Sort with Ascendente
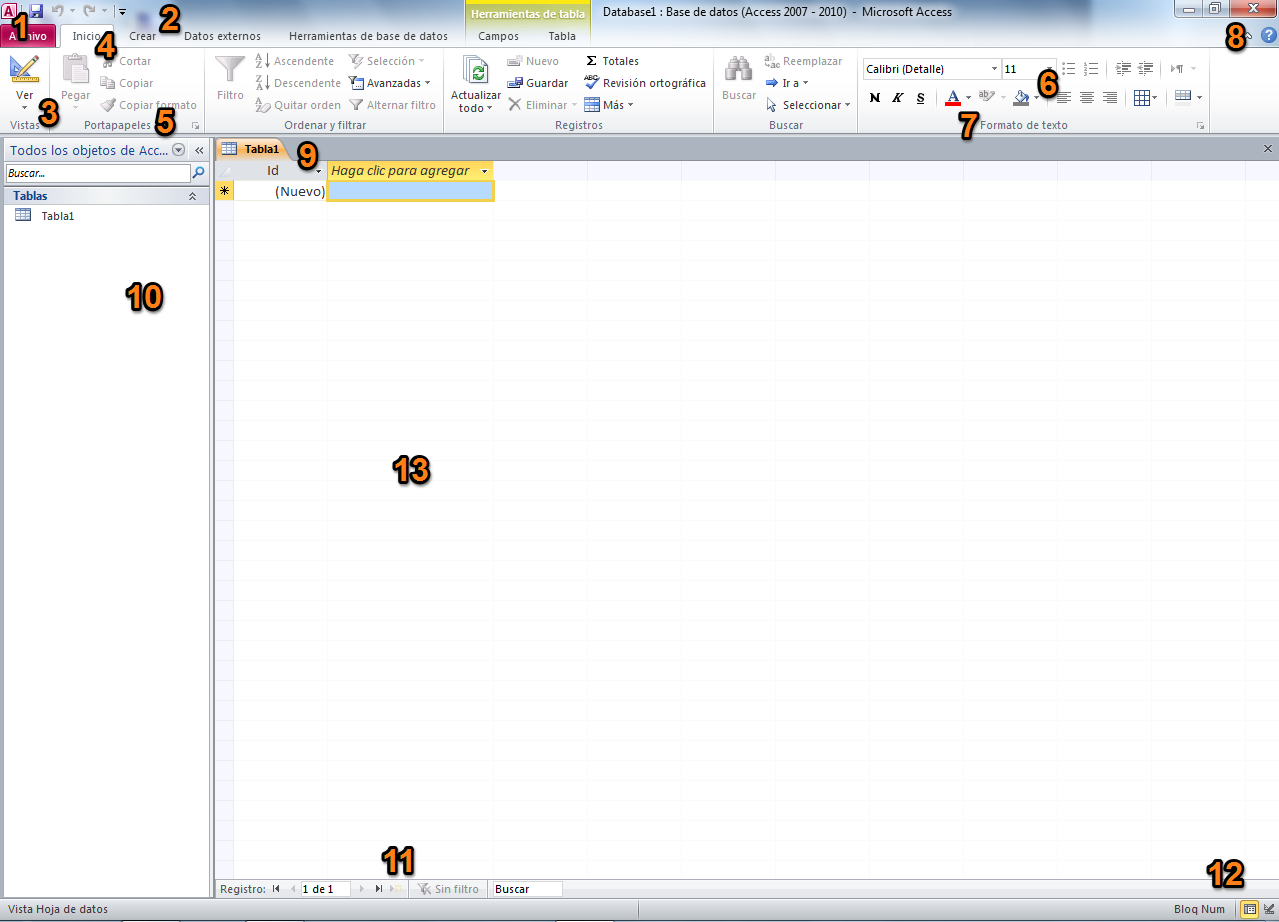Viewport: 1279px width, 922px height. (x=294, y=61)
